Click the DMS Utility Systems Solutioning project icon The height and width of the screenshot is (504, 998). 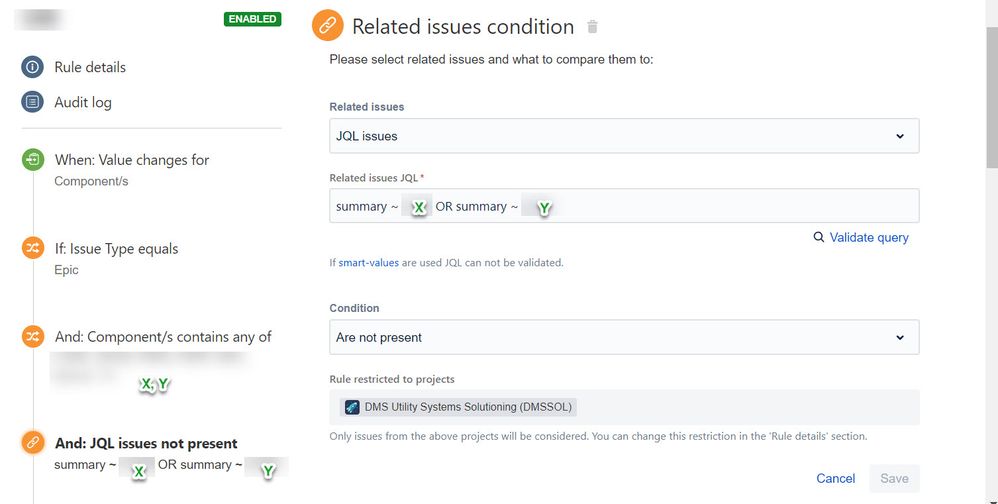pyautogui.click(x=351, y=407)
